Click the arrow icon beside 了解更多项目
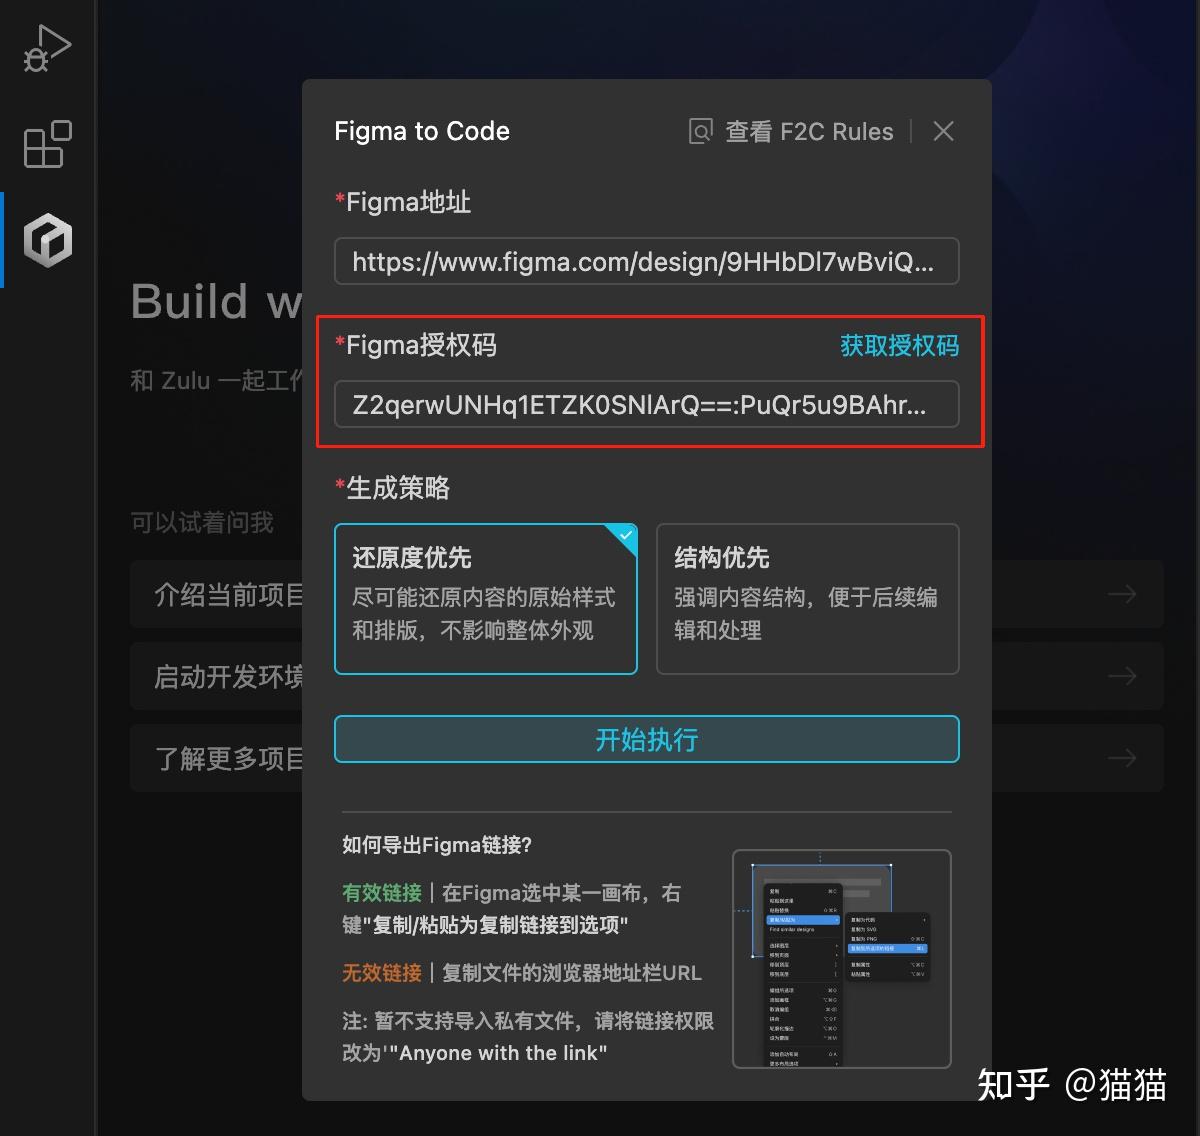The height and width of the screenshot is (1136, 1200). (x=1122, y=758)
